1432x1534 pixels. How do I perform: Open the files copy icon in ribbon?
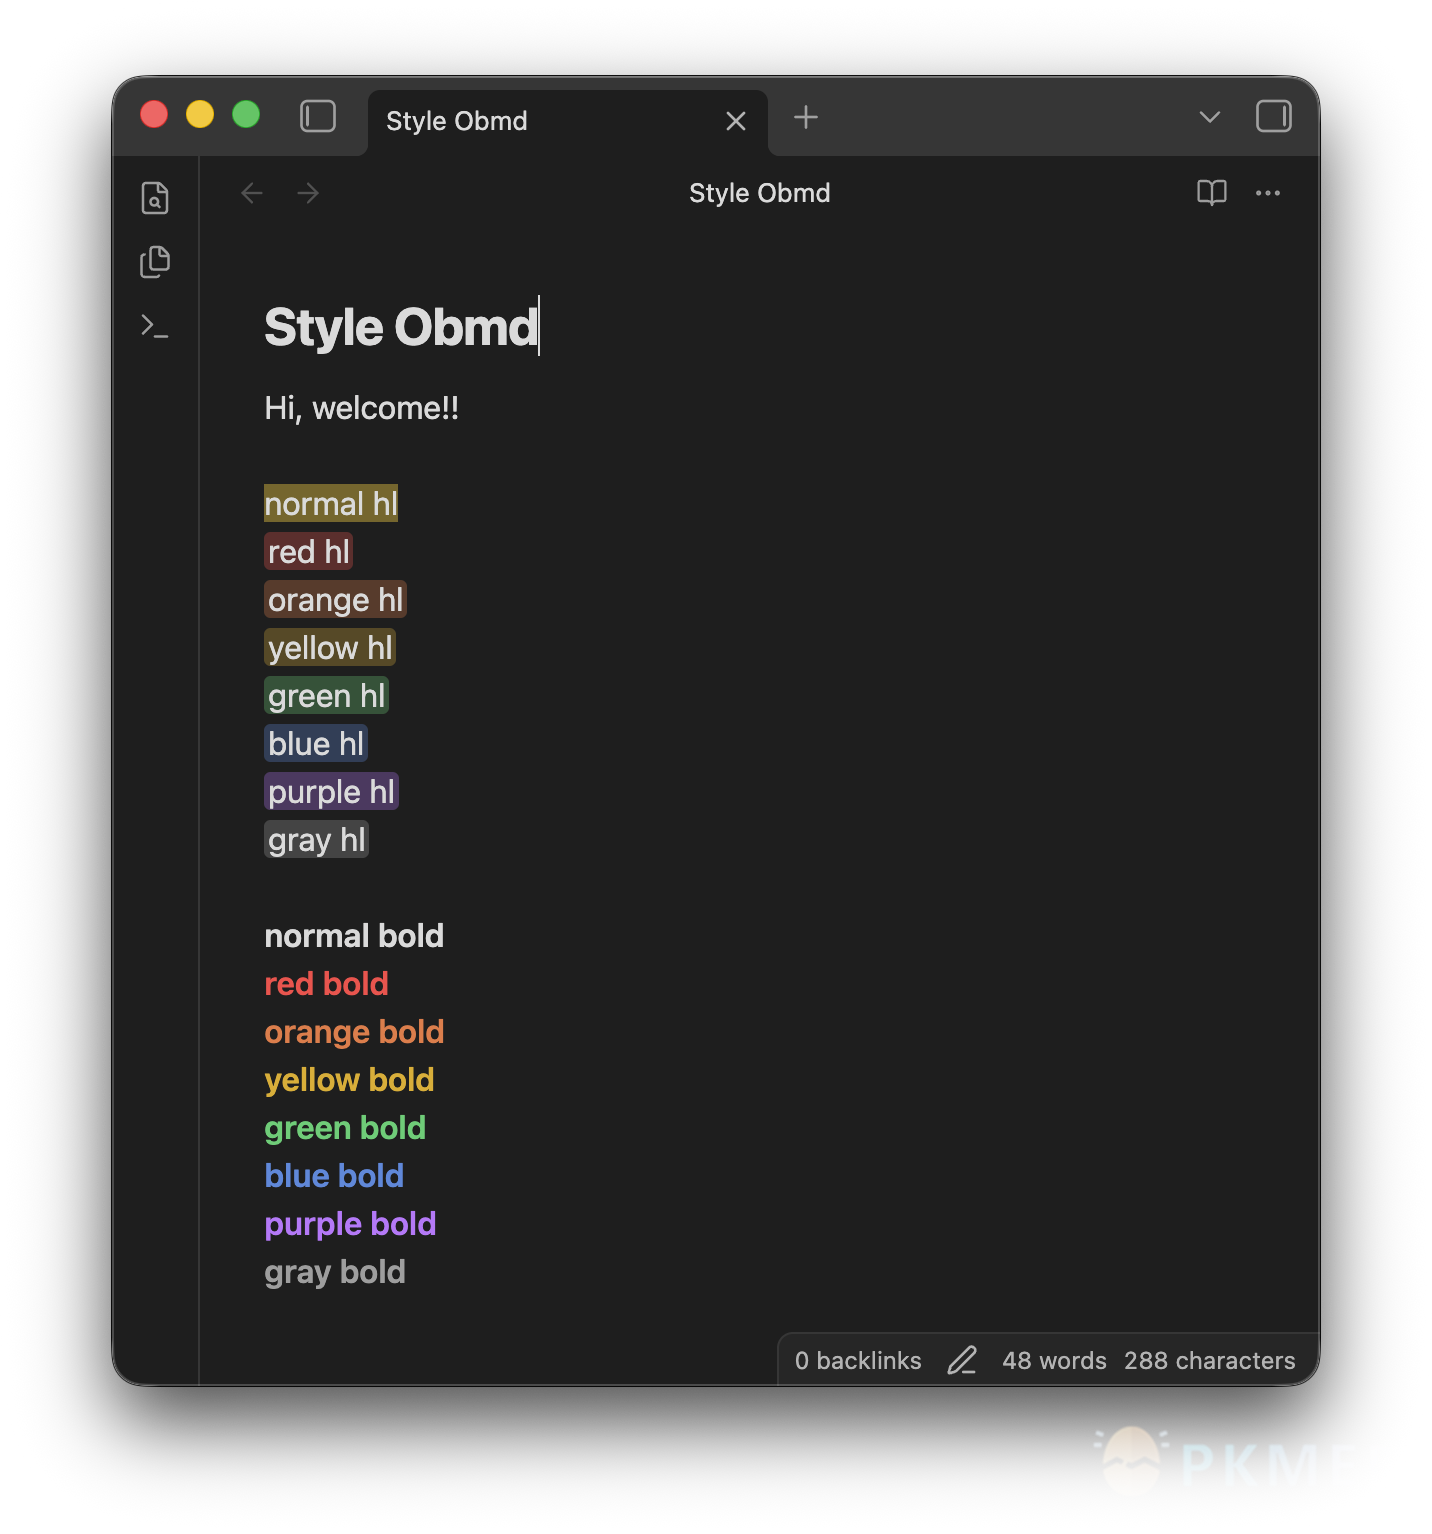point(155,262)
